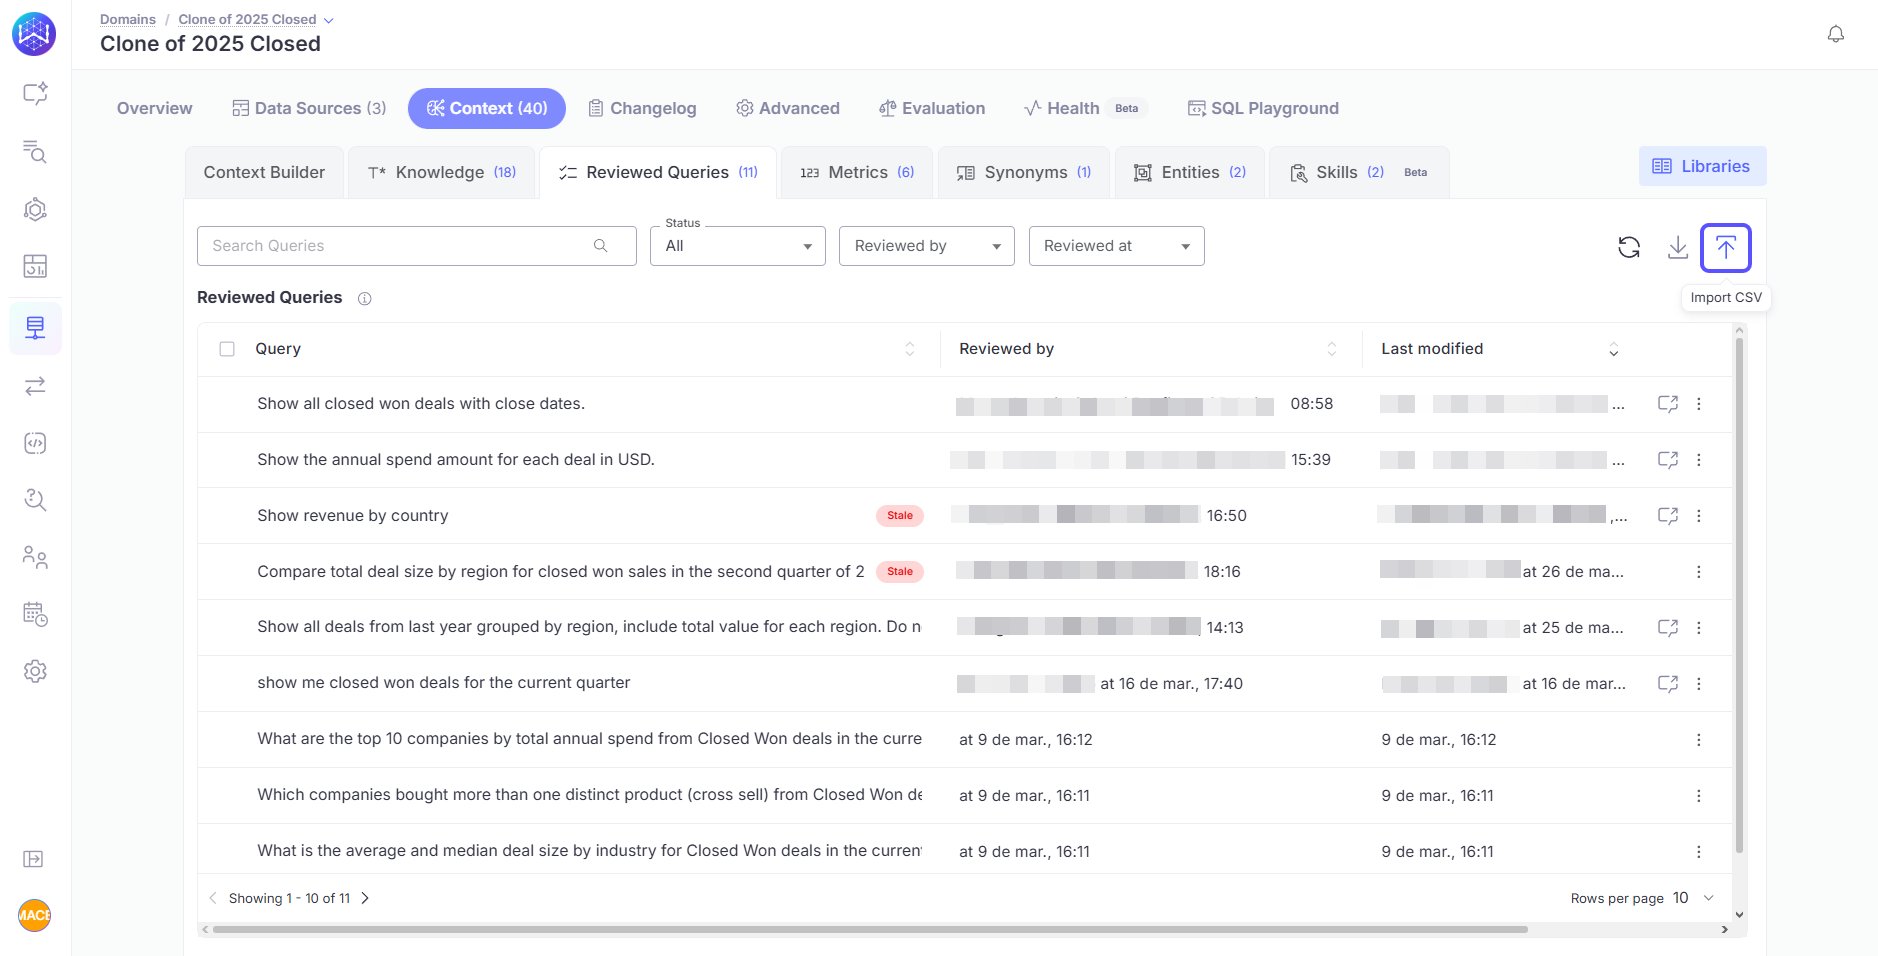Open the highlighted domains icon in the sidebar
This screenshot has height=956, width=1878.
35,328
